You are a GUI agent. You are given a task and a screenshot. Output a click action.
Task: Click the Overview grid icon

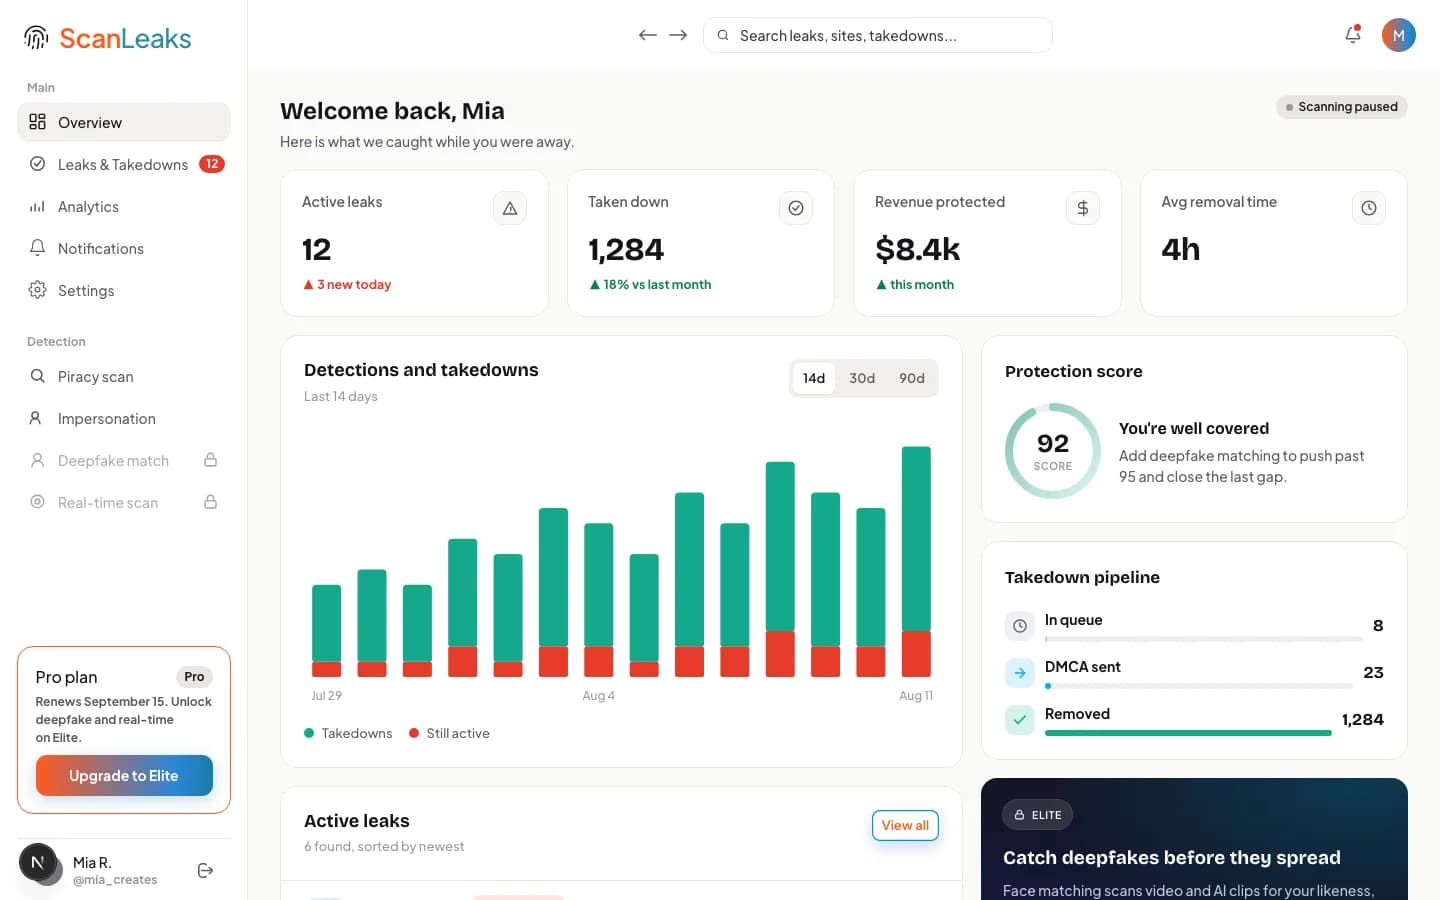tap(37, 122)
